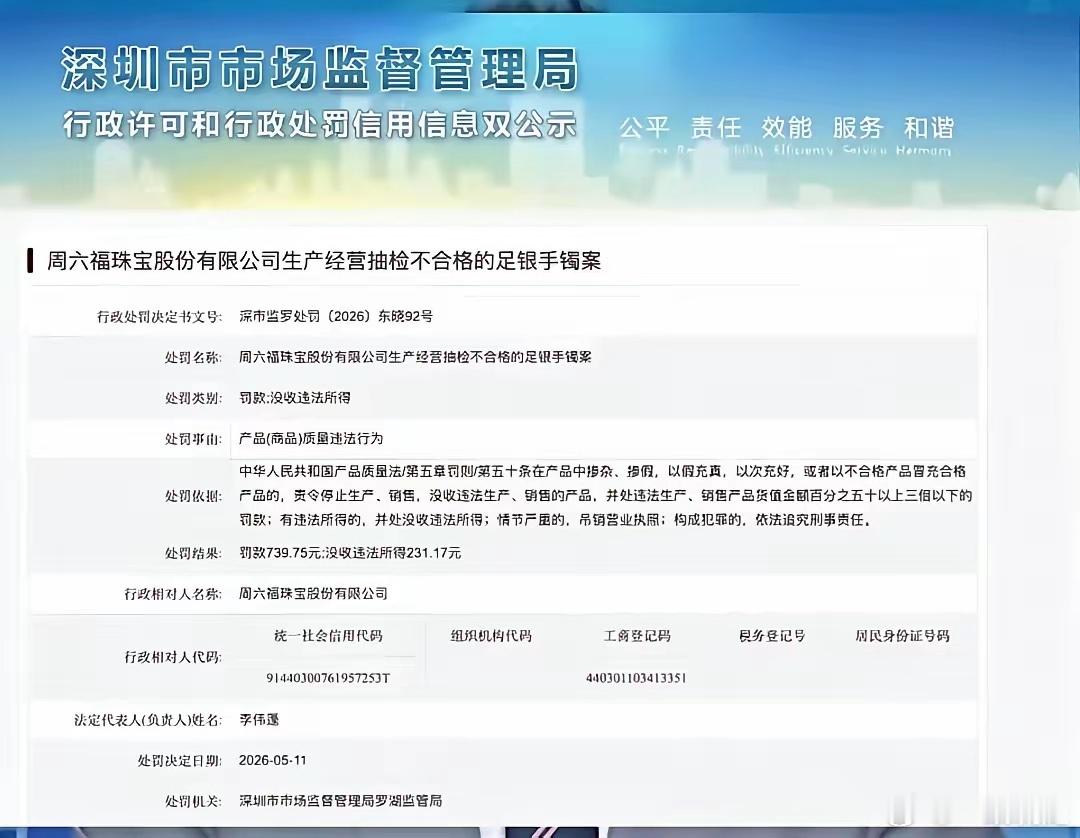Screen dimensions: 1080x838
Task: Click the 行政相对人代码 label
Action: (173, 657)
